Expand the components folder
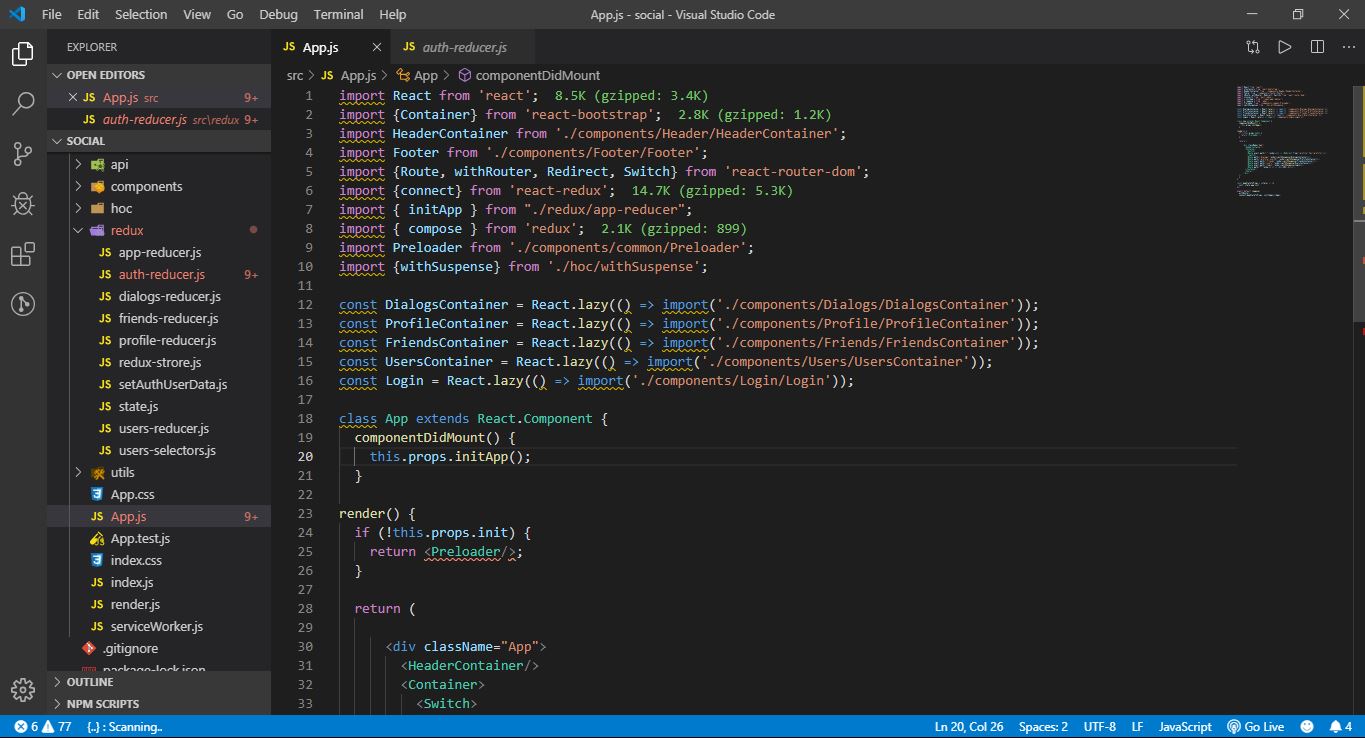Image resolution: width=1365 pixels, height=738 pixels. click(146, 187)
